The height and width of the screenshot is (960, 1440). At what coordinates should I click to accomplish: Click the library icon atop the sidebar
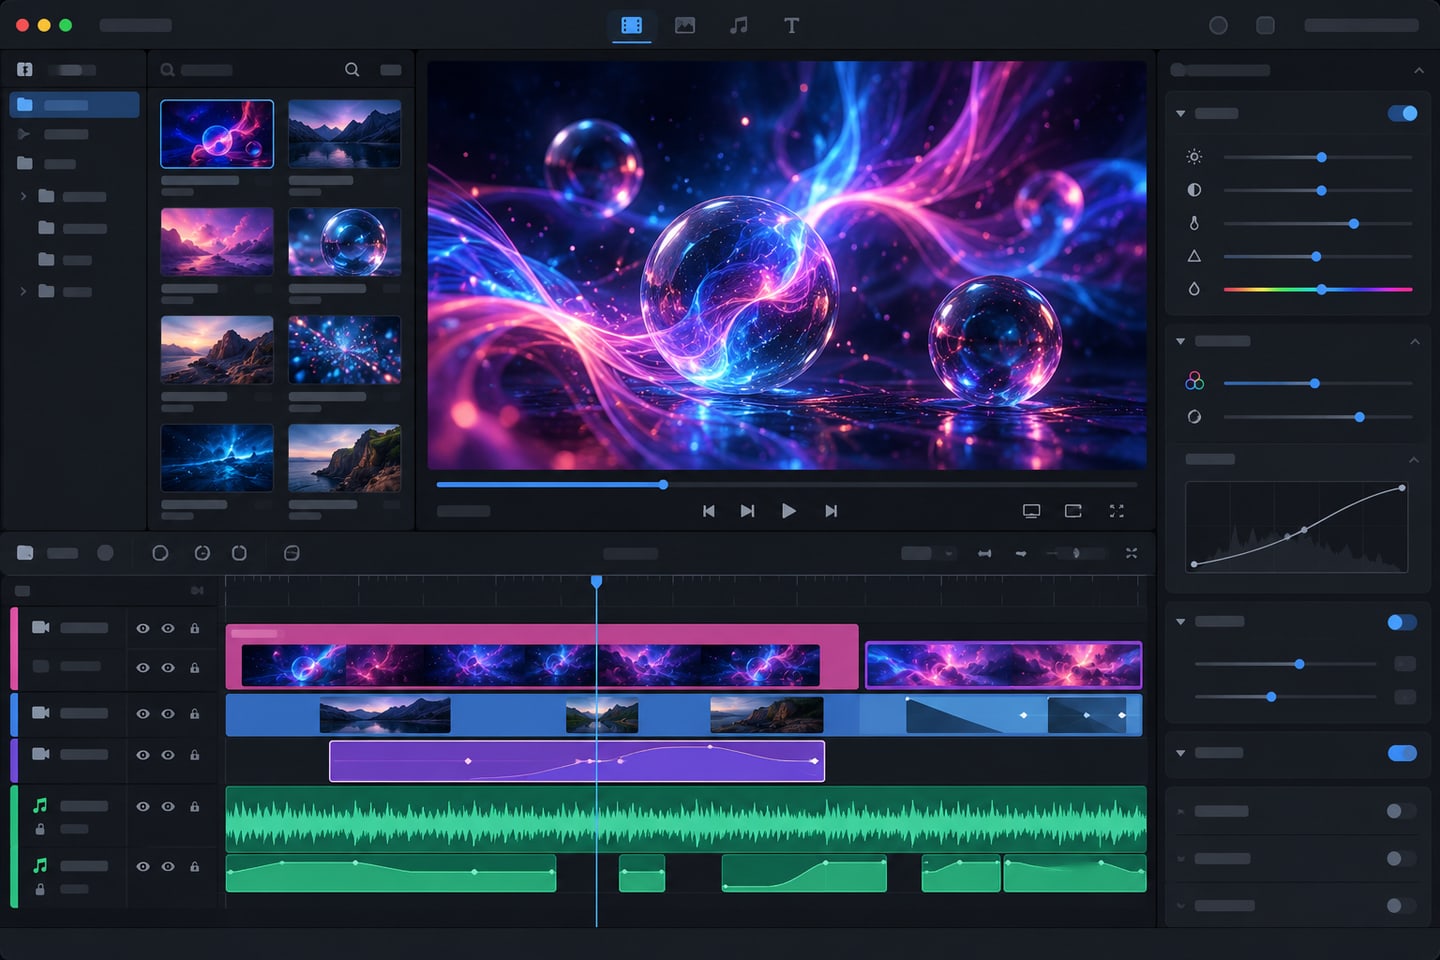click(25, 70)
